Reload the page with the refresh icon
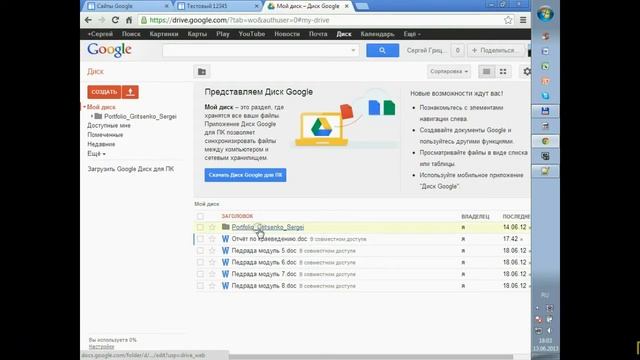This screenshot has width=640, height=360. [115, 20]
